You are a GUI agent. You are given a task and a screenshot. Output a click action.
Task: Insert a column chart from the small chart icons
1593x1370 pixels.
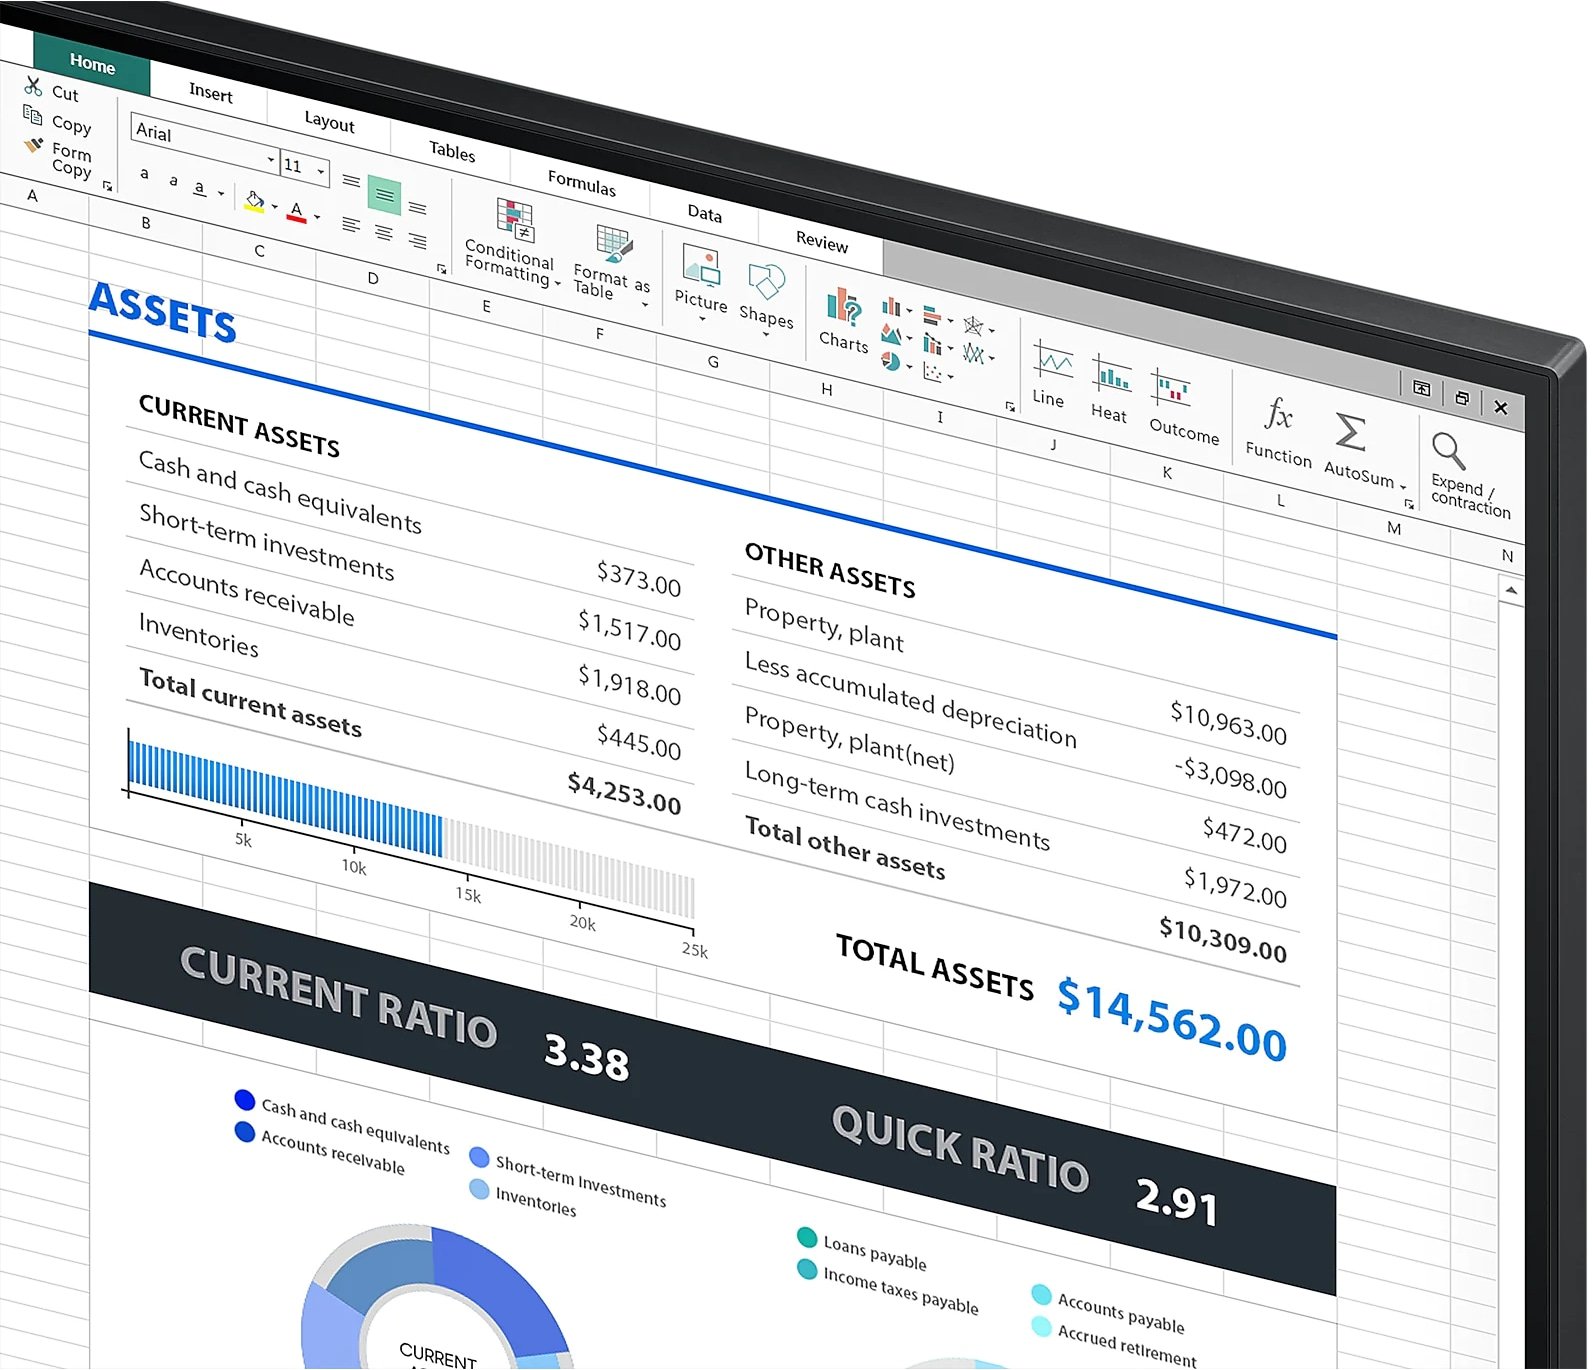890,307
